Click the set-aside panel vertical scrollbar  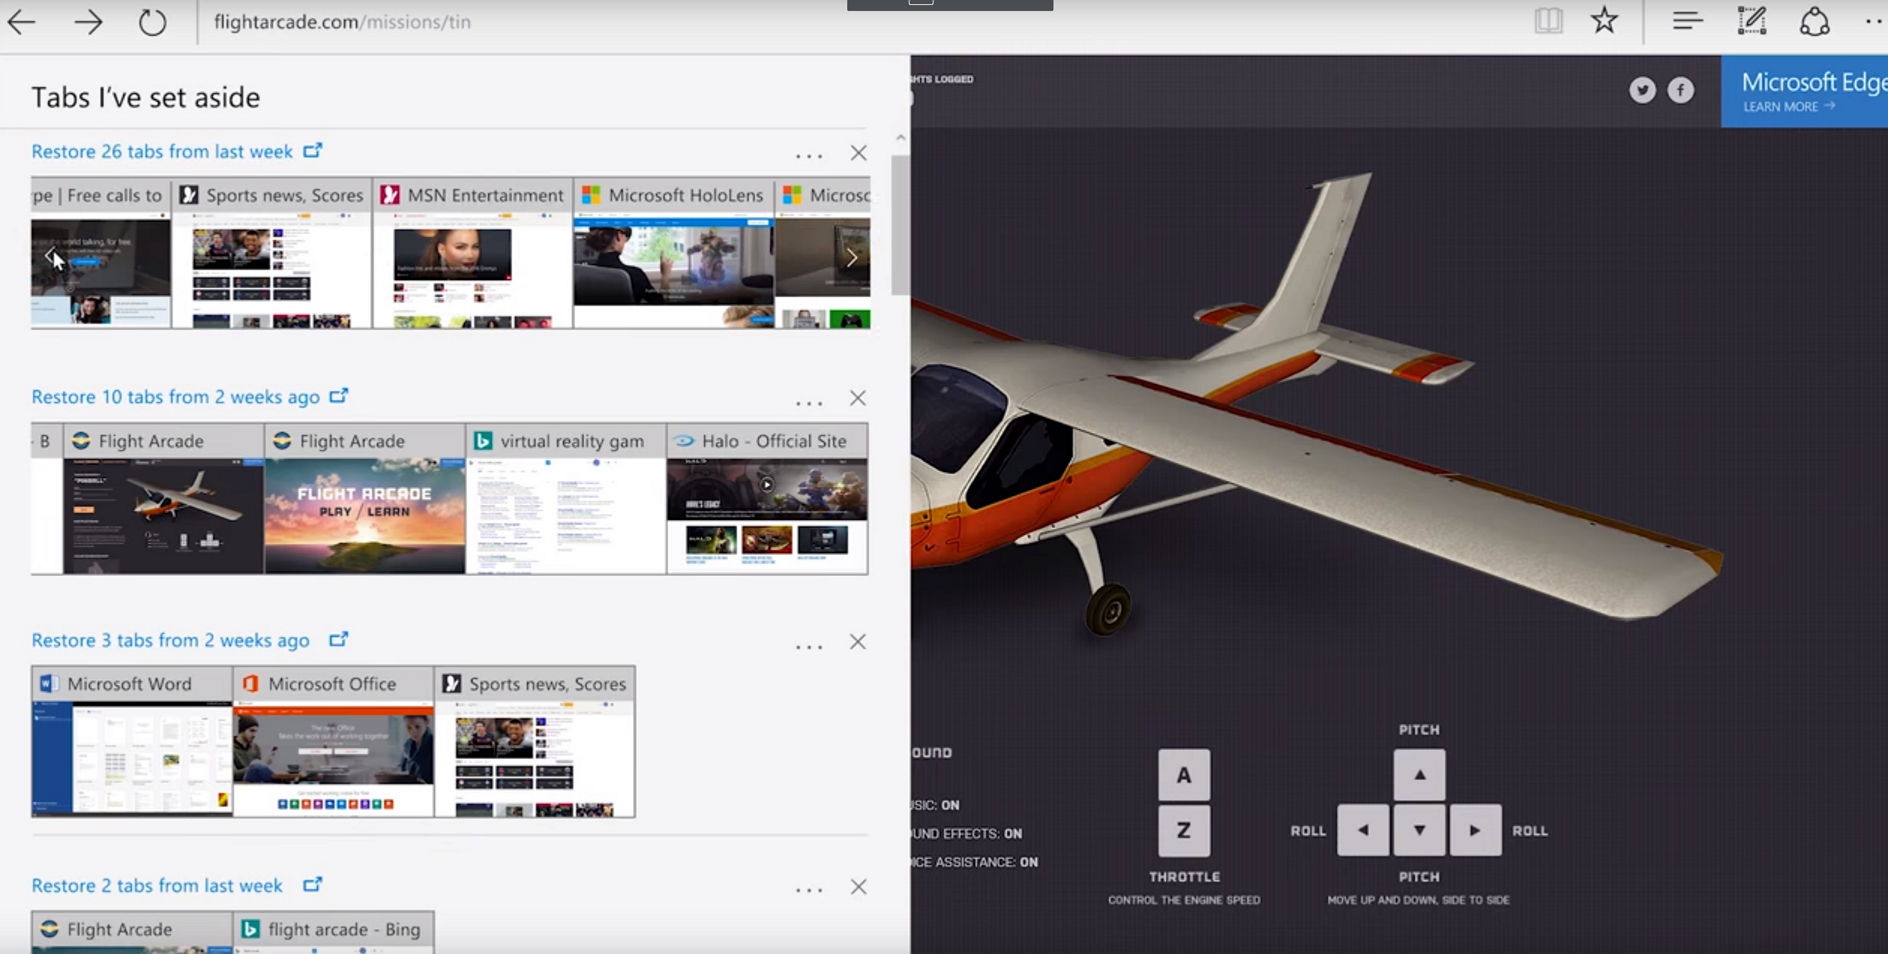[900, 225]
